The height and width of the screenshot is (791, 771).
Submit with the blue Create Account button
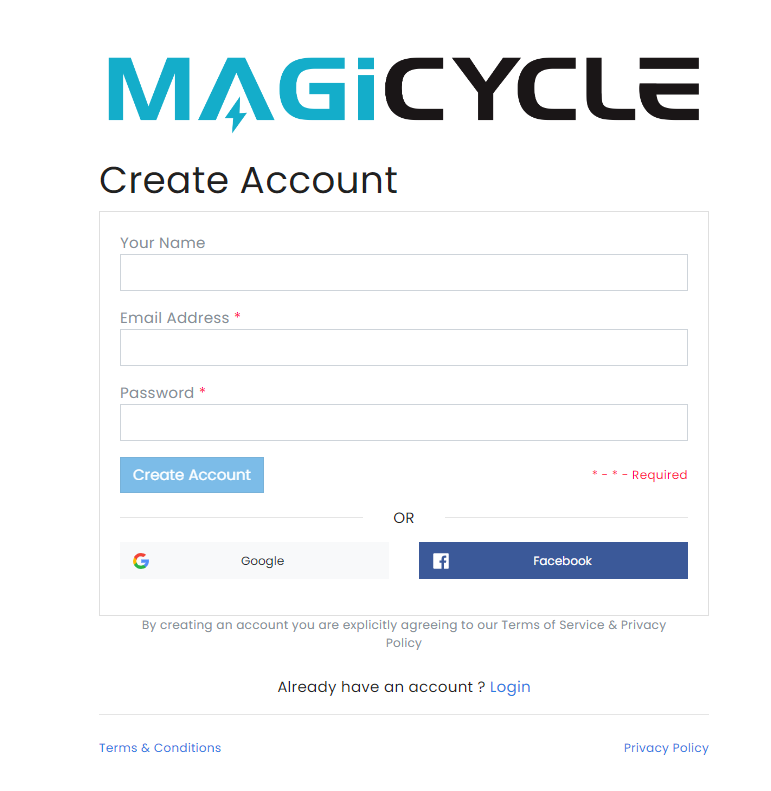point(192,475)
